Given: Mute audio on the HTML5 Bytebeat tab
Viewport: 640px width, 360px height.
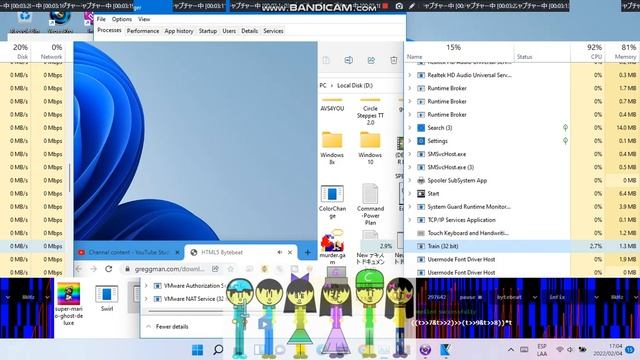Looking at the screenshot, I should [280, 253].
